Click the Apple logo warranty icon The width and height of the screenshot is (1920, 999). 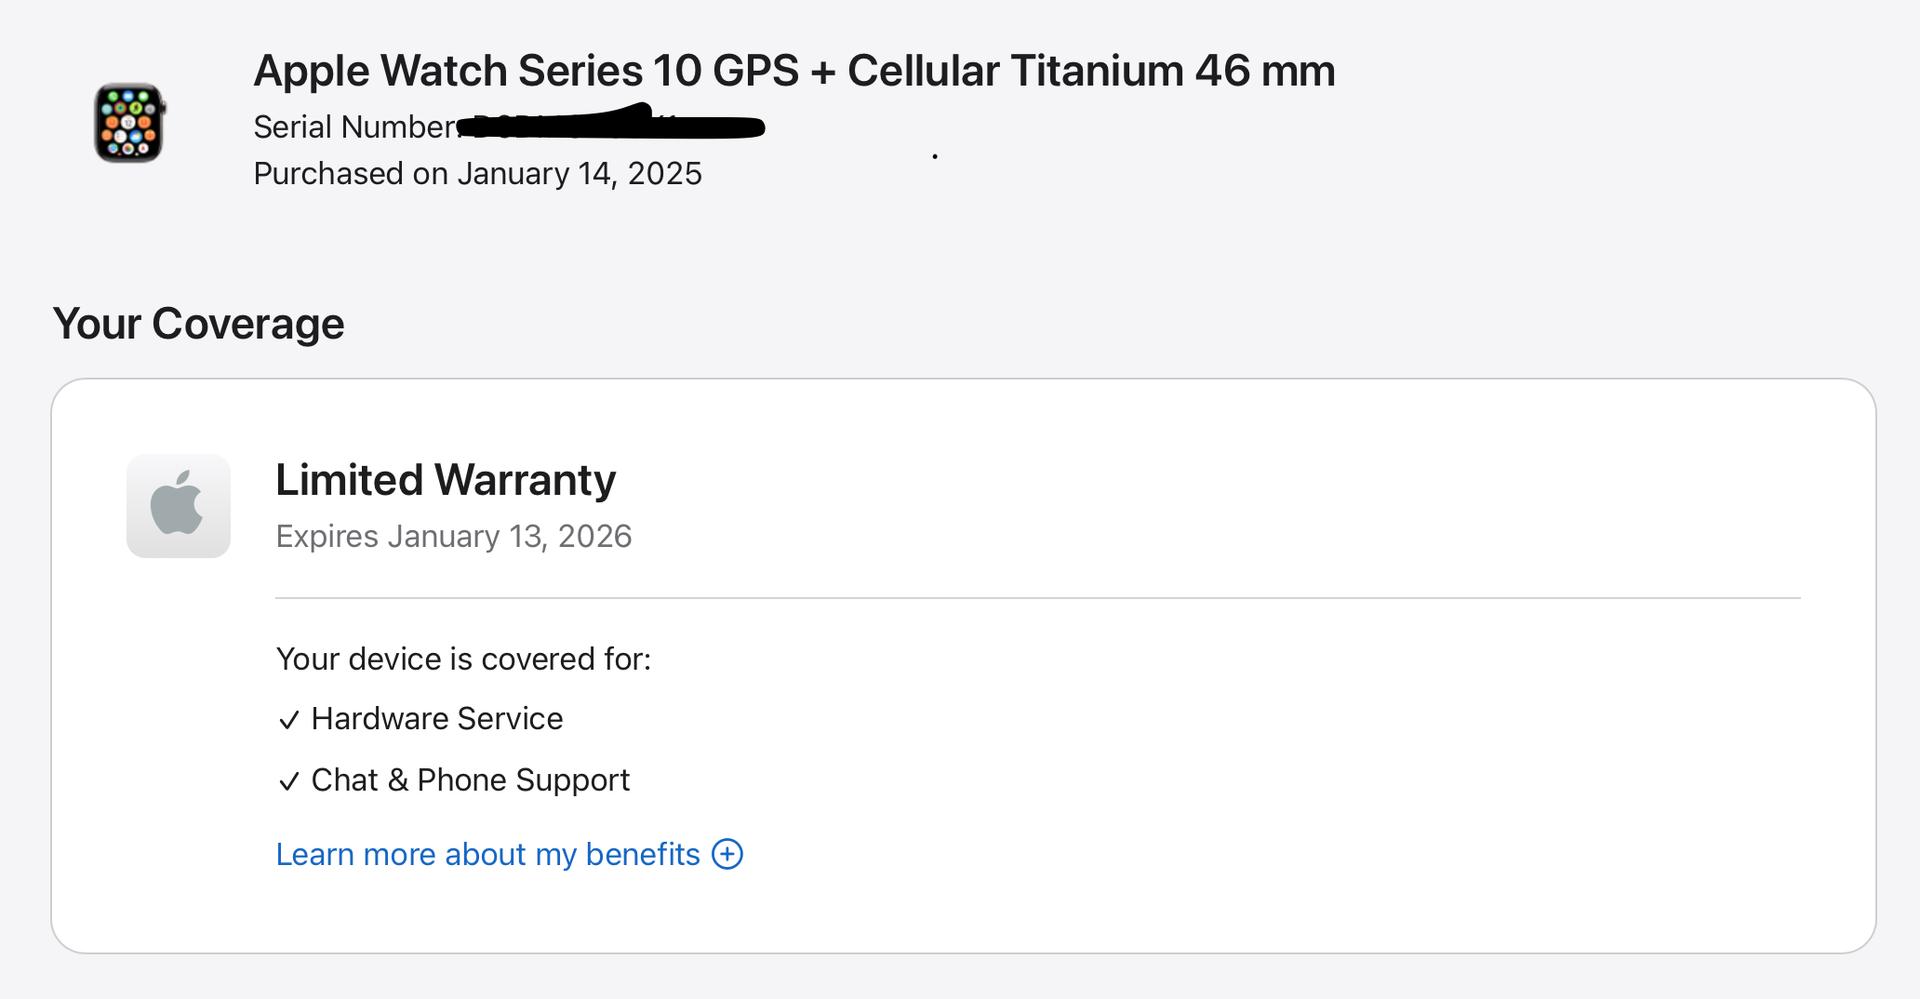(178, 506)
